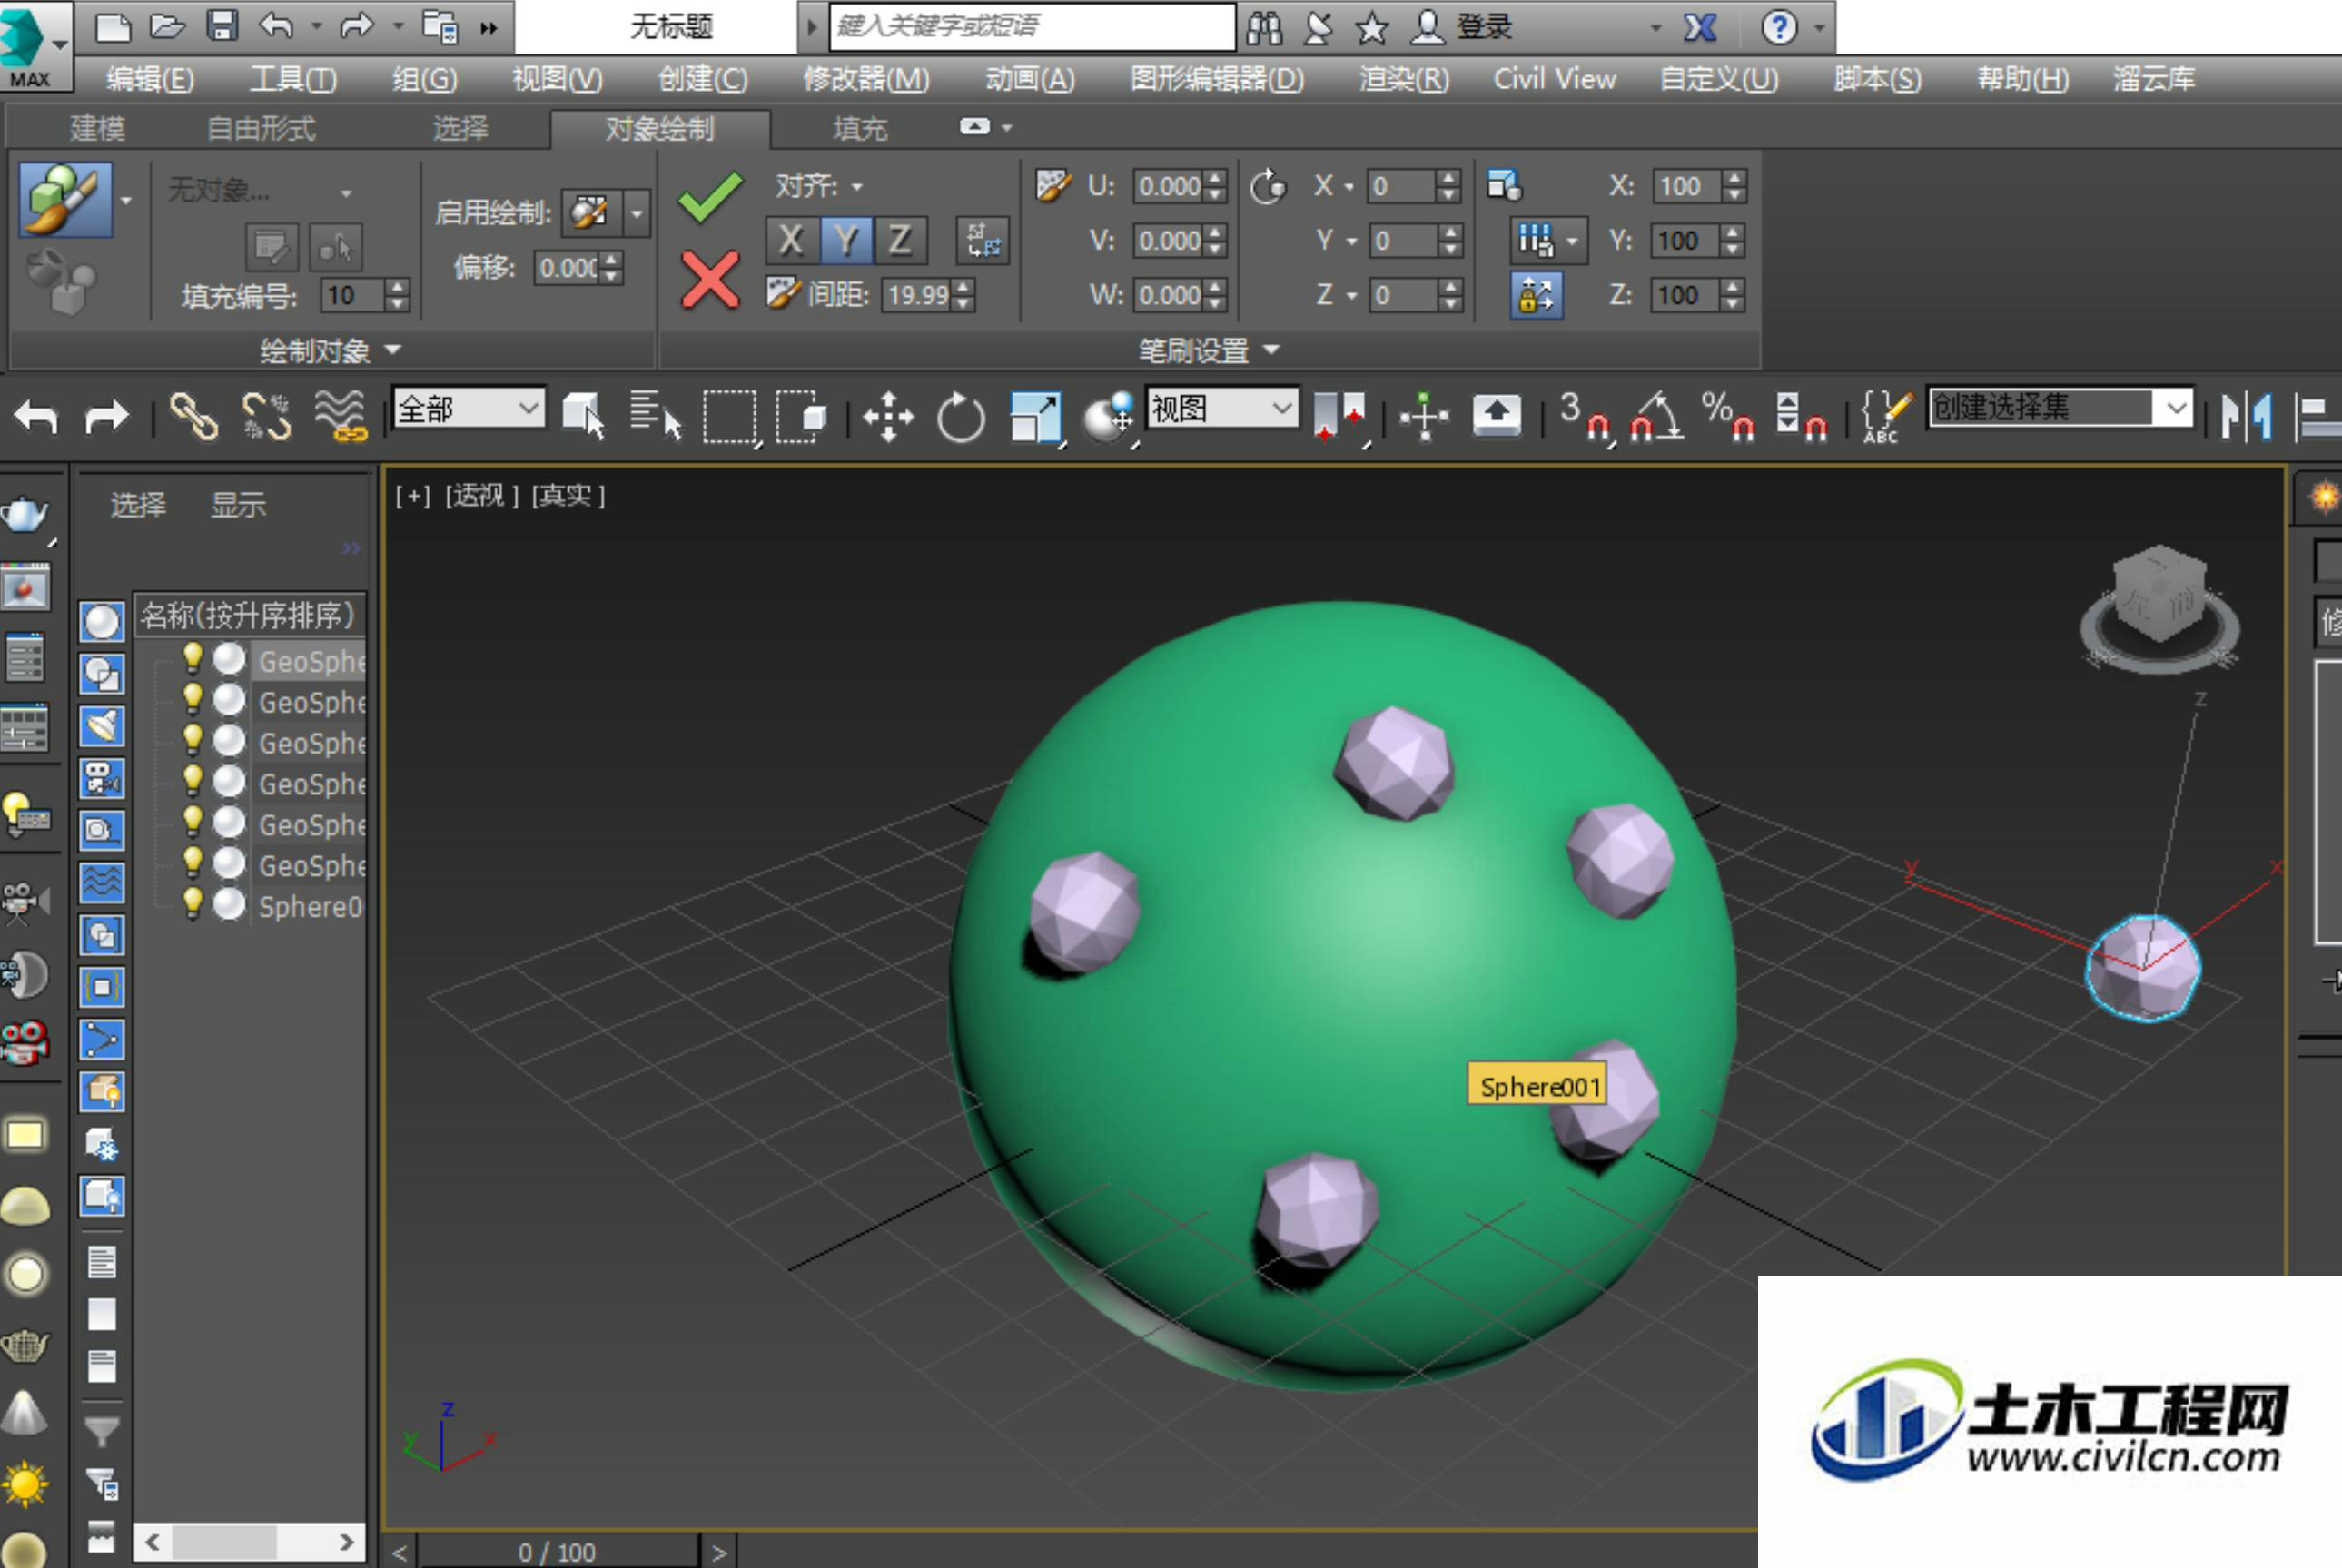Click the teapot icon in left sidebar
This screenshot has width=2342, height=1568.
(24, 517)
